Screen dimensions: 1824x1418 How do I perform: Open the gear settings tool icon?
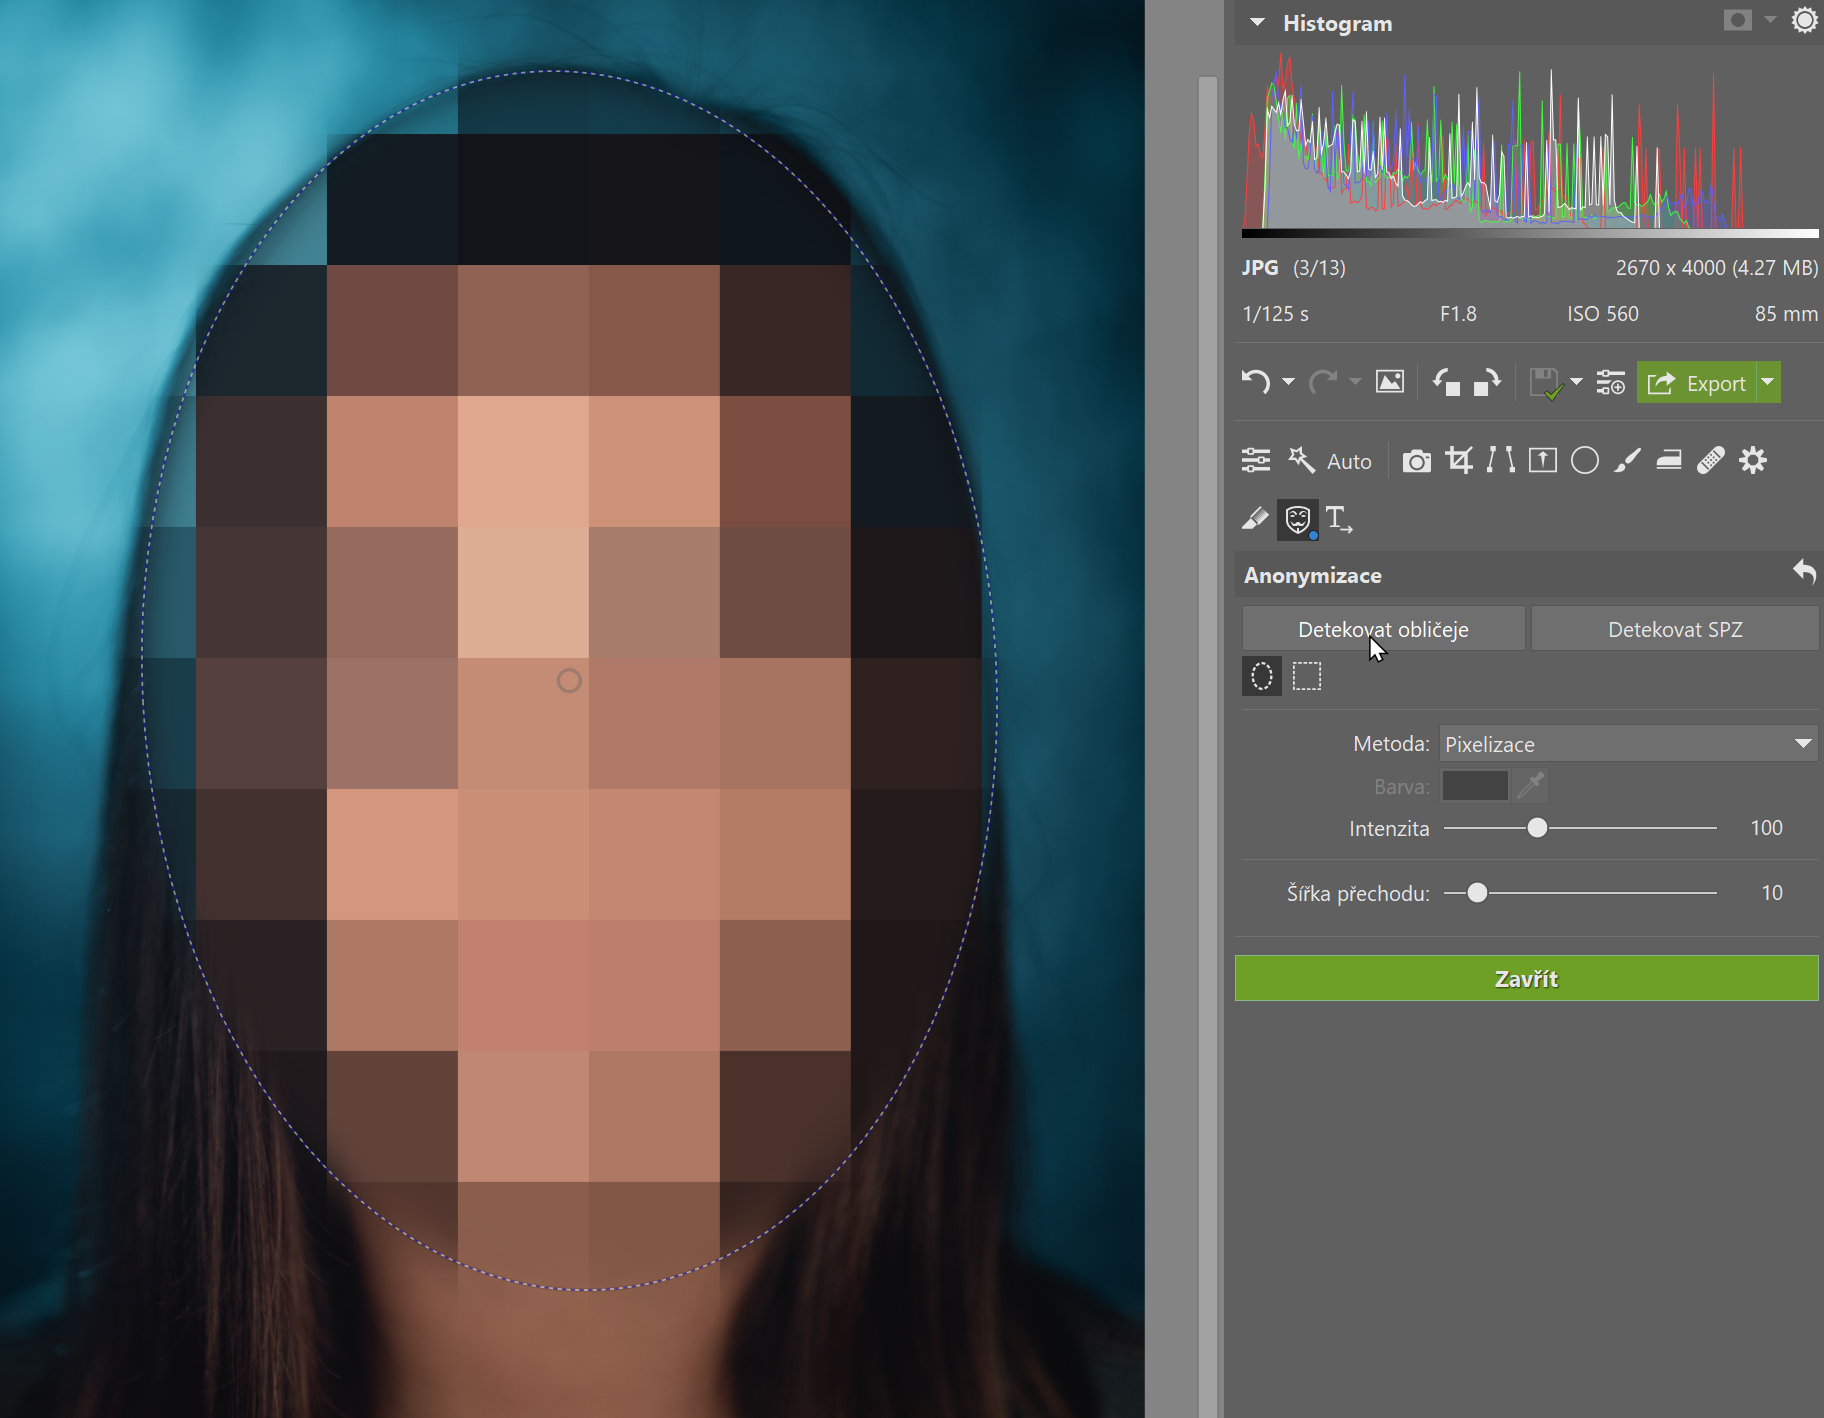[1753, 460]
